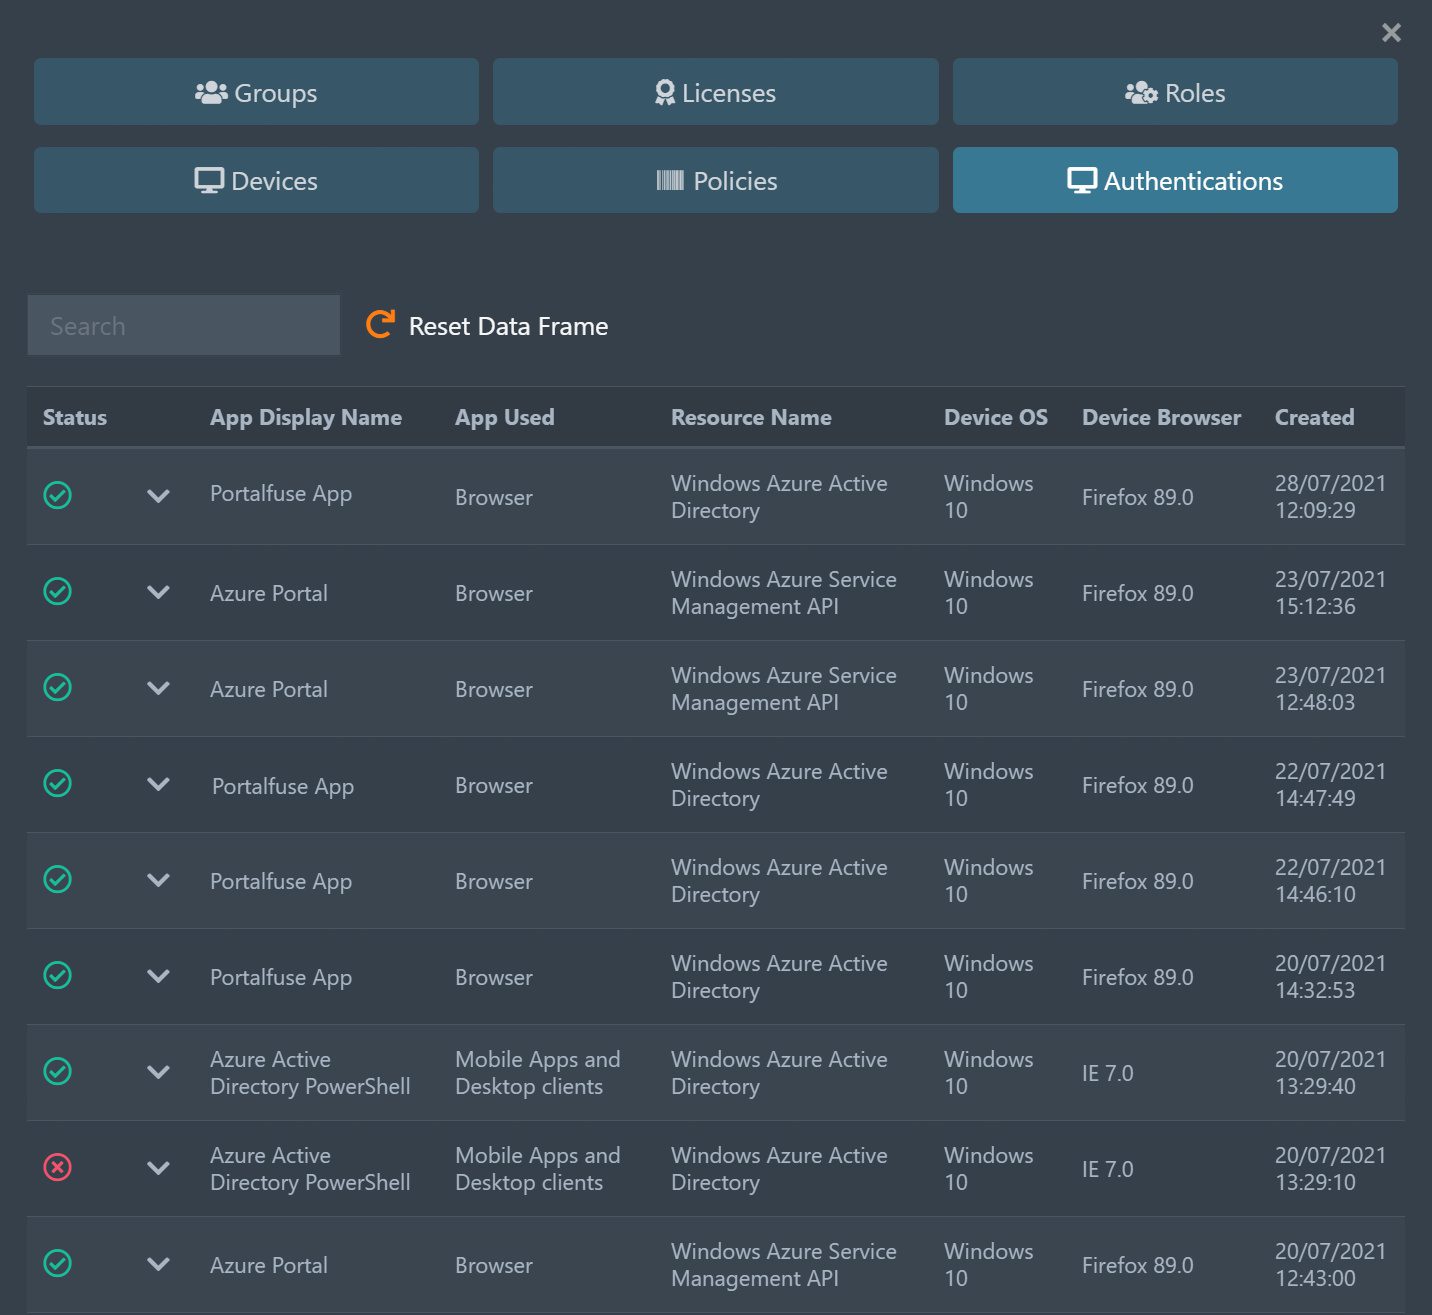Viewport: 1432px width, 1315px height.
Task: Click the Reset Data Frame label
Action: (x=508, y=326)
